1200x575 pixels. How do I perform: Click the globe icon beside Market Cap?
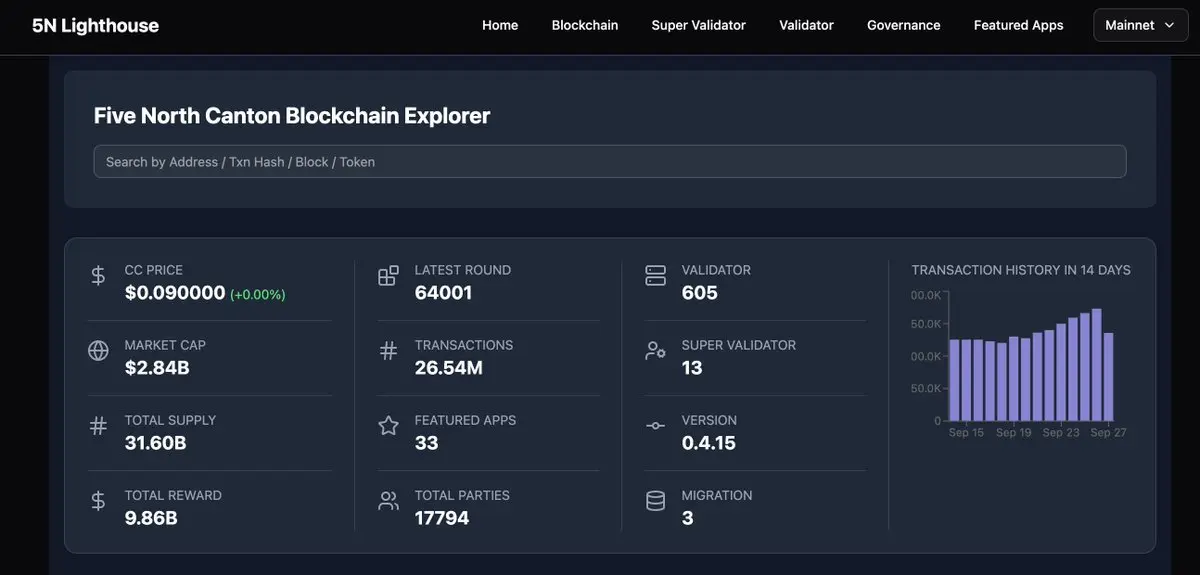pyautogui.click(x=98, y=351)
